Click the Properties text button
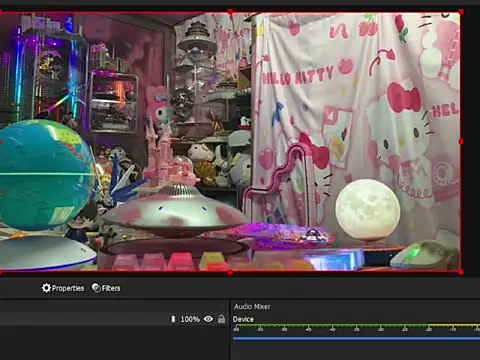Viewport: 480px width, 360px height. click(68, 288)
